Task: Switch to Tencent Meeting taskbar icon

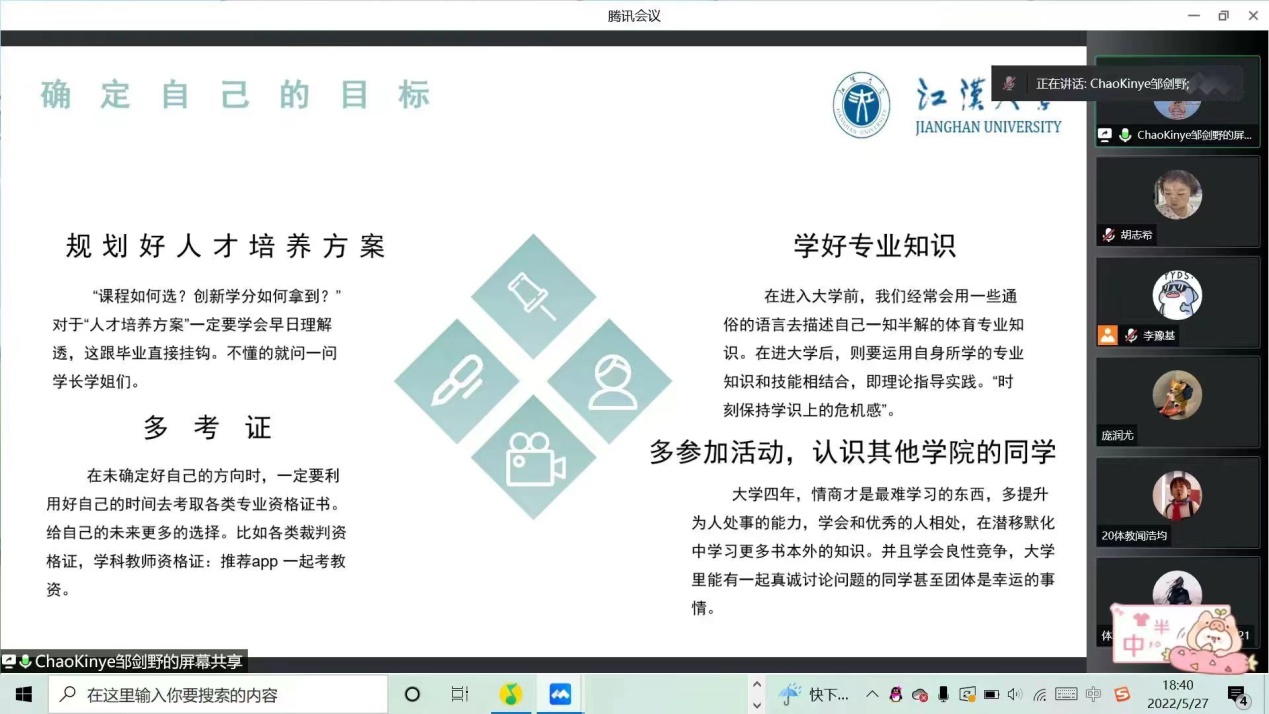Action: 560,694
